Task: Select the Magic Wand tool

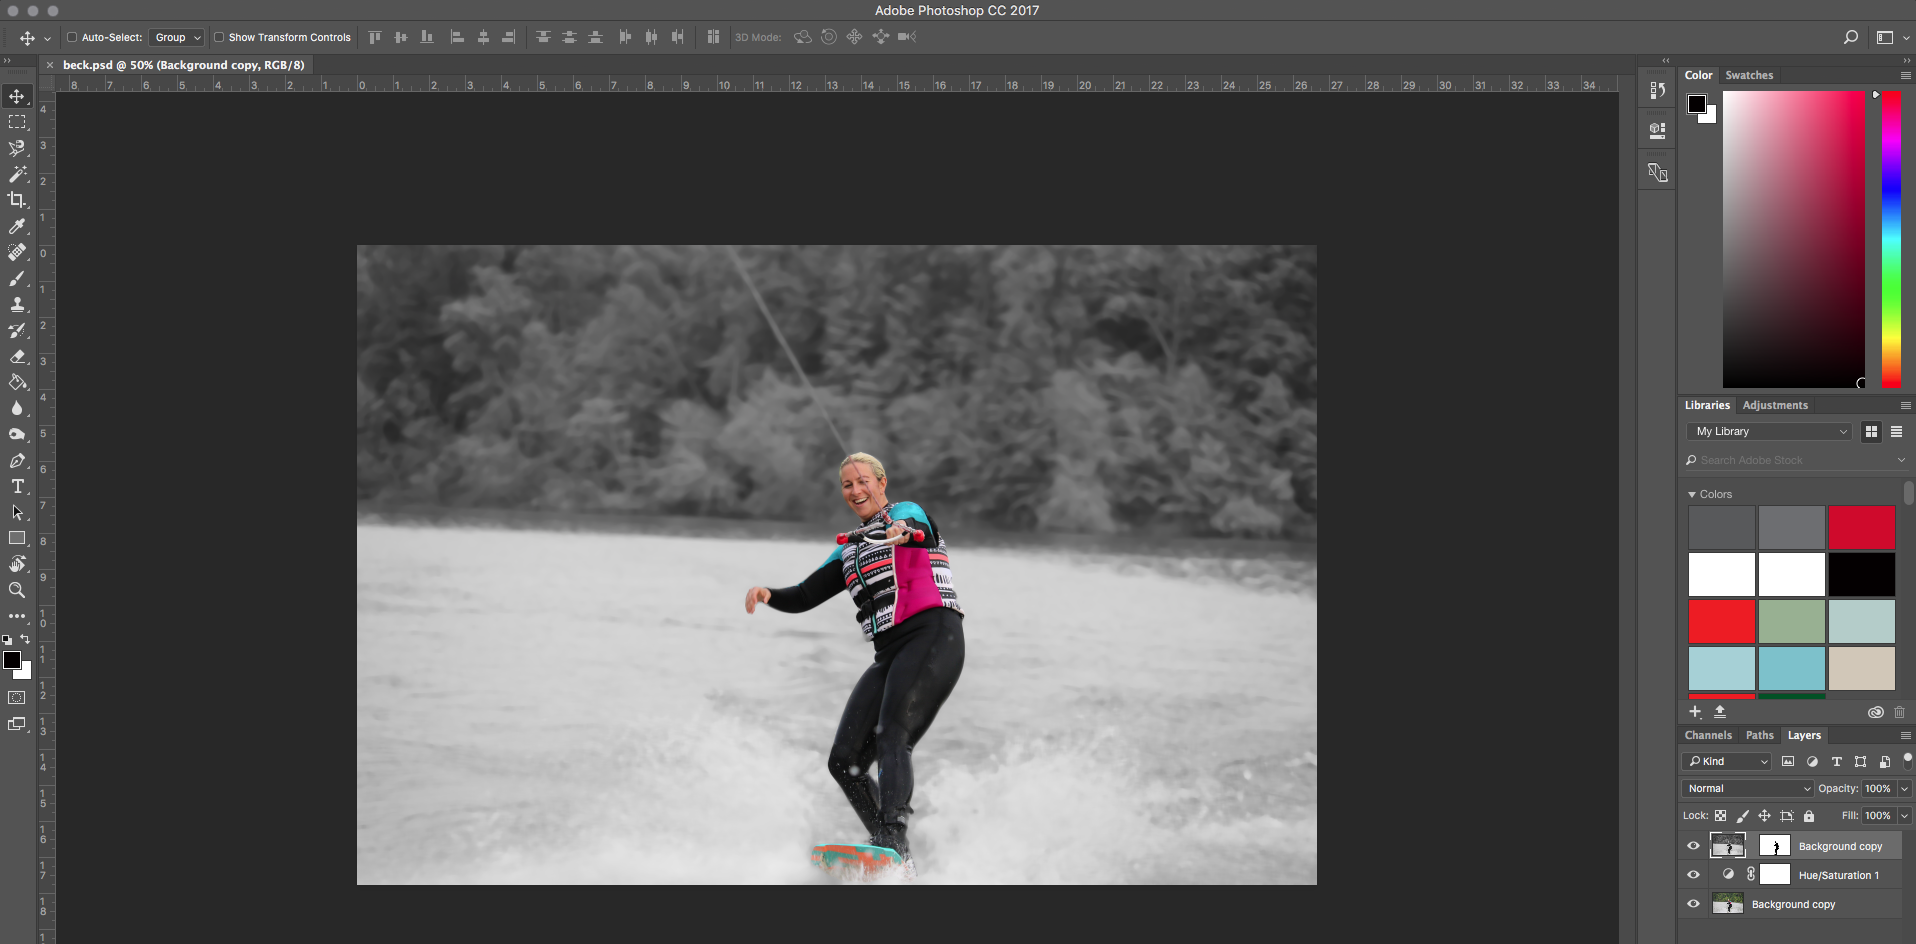Action: [x=17, y=174]
